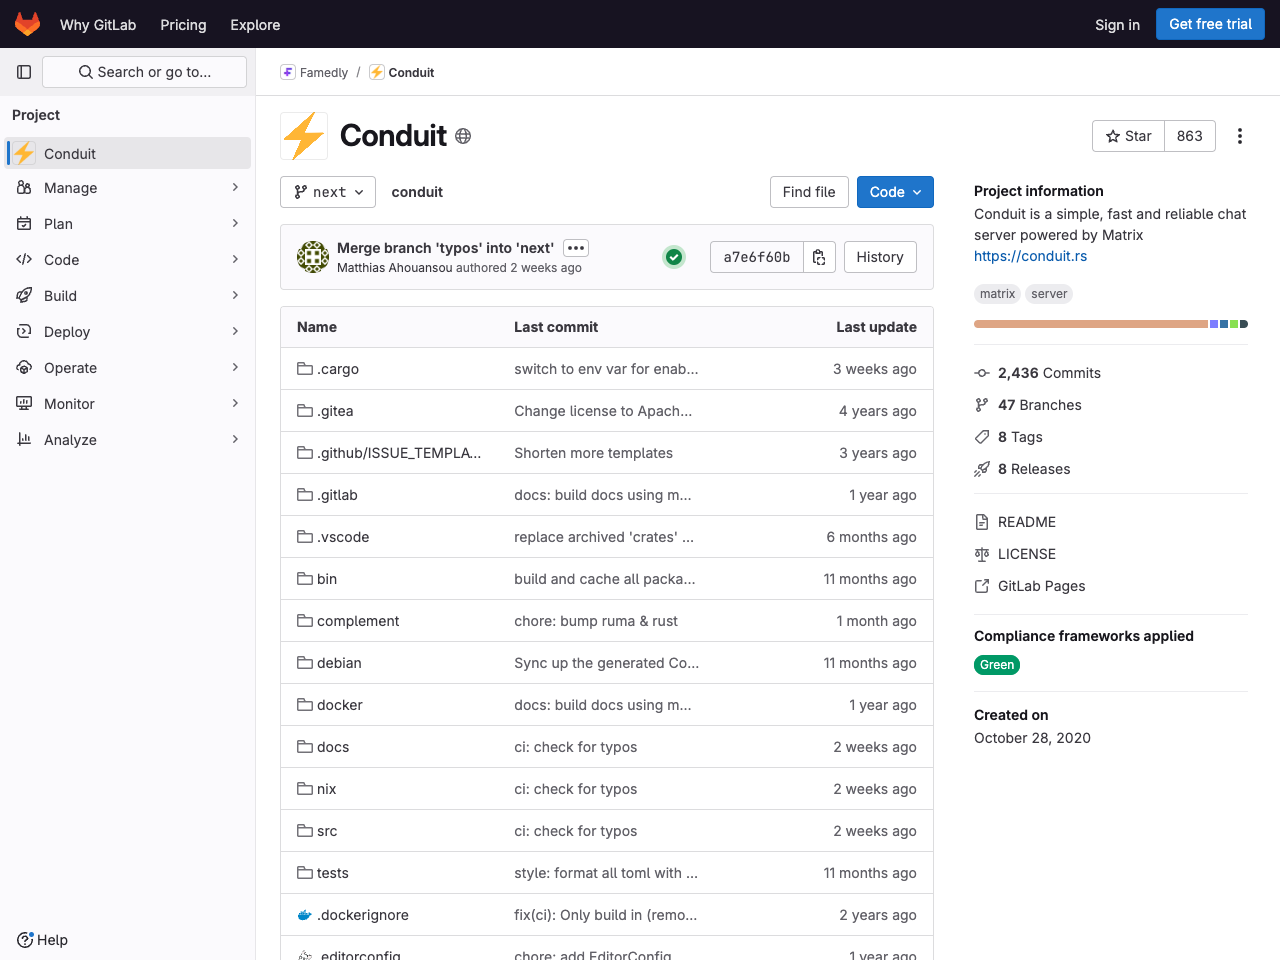Click the LICENSE scale icon
1280x960 pixels.
click(982, 554)
